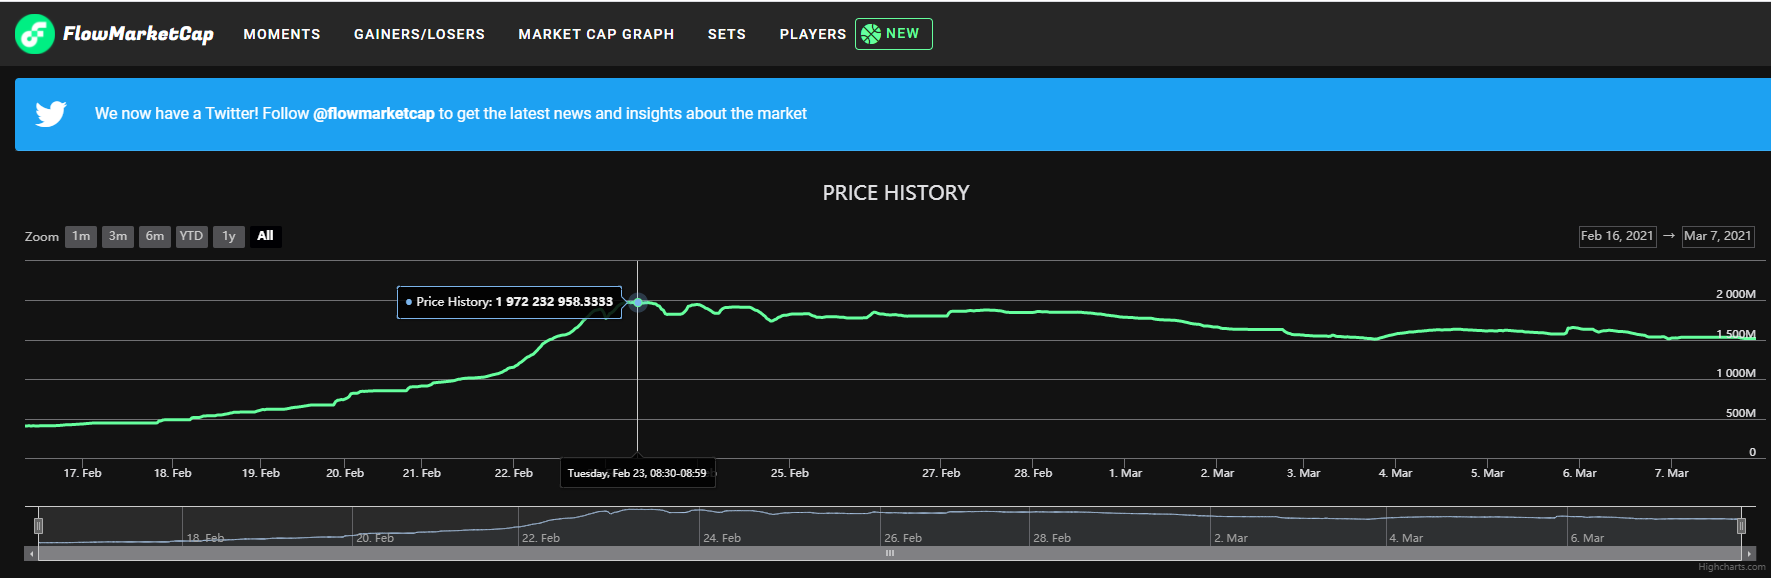
Task: Click the right navigator range handle
Action: [x=1741, y=526]
